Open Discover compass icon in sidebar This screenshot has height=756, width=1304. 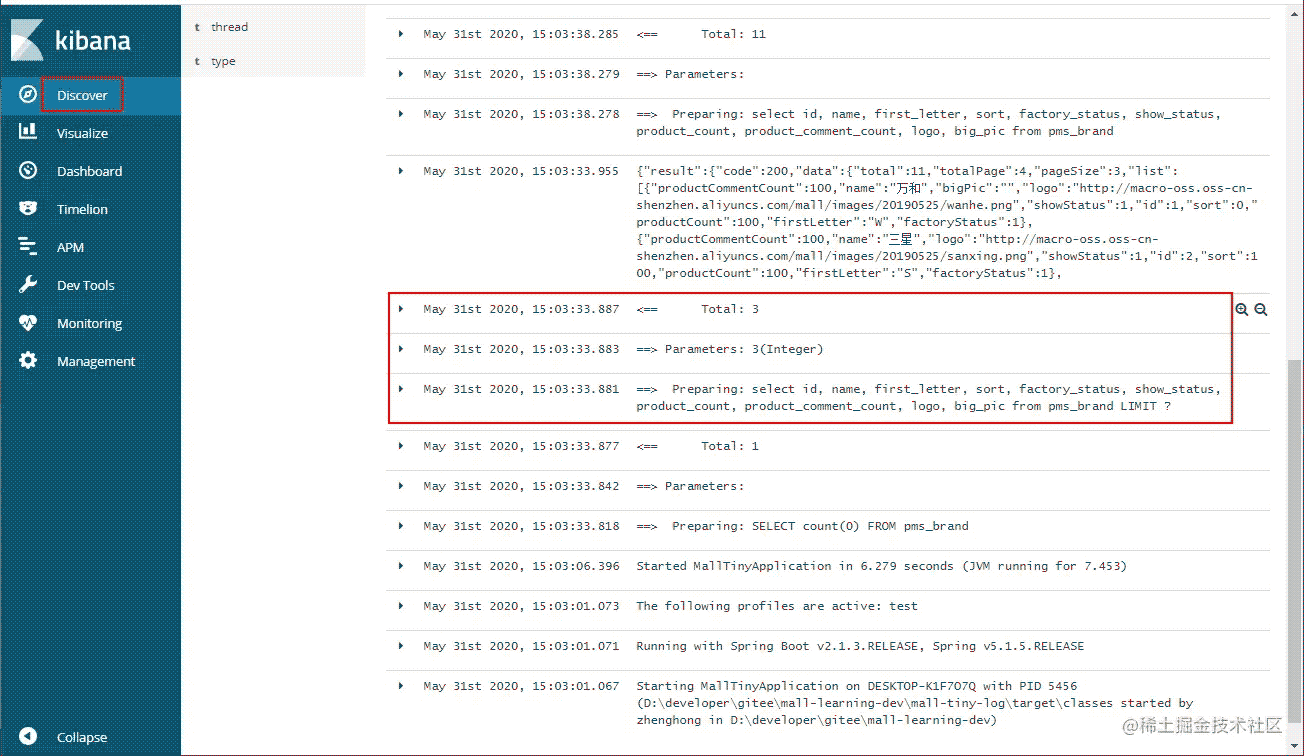click(28, 95)
